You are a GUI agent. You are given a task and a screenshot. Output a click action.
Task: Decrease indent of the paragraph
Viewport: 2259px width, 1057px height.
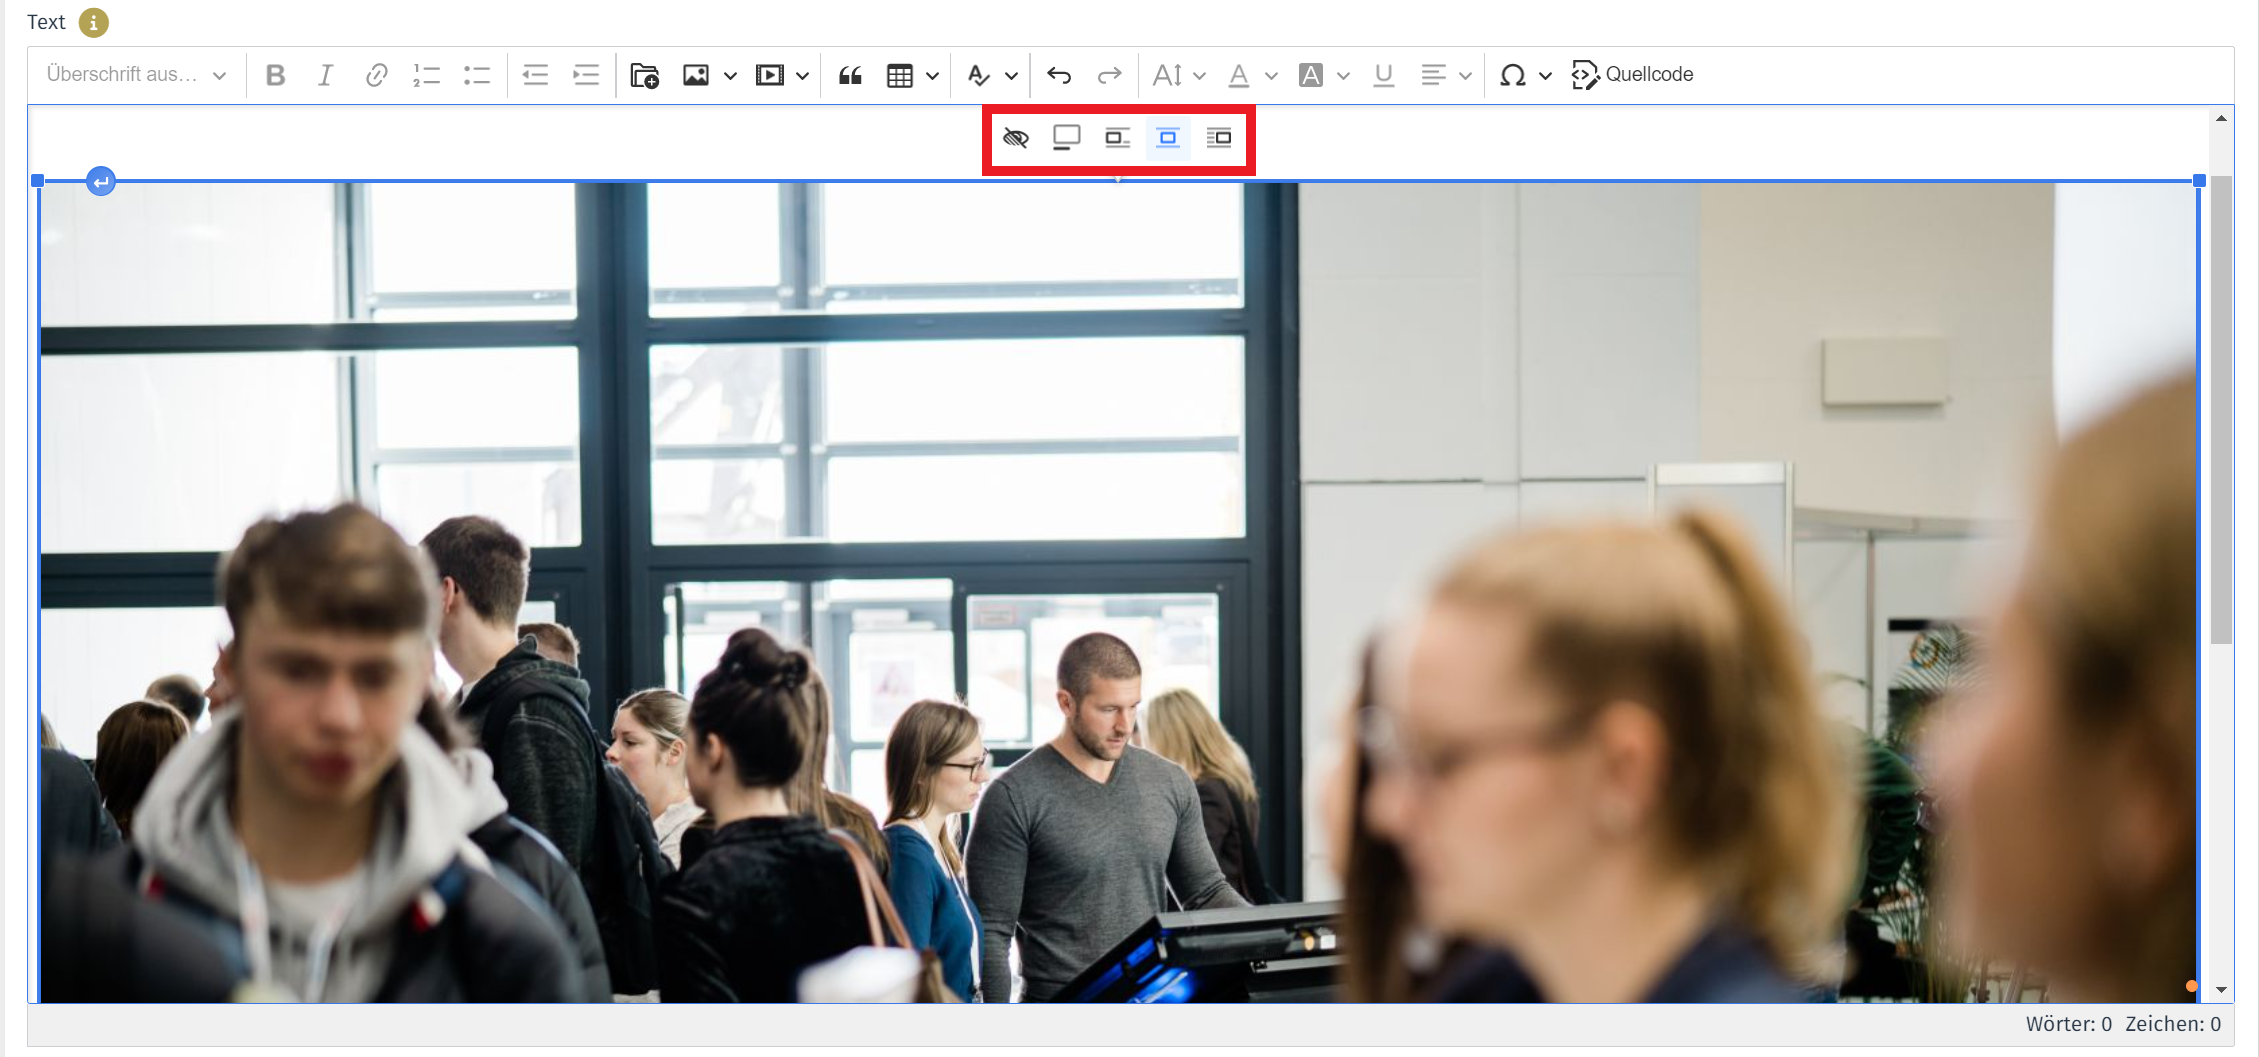pyautogui.click(x=535, y=75)
